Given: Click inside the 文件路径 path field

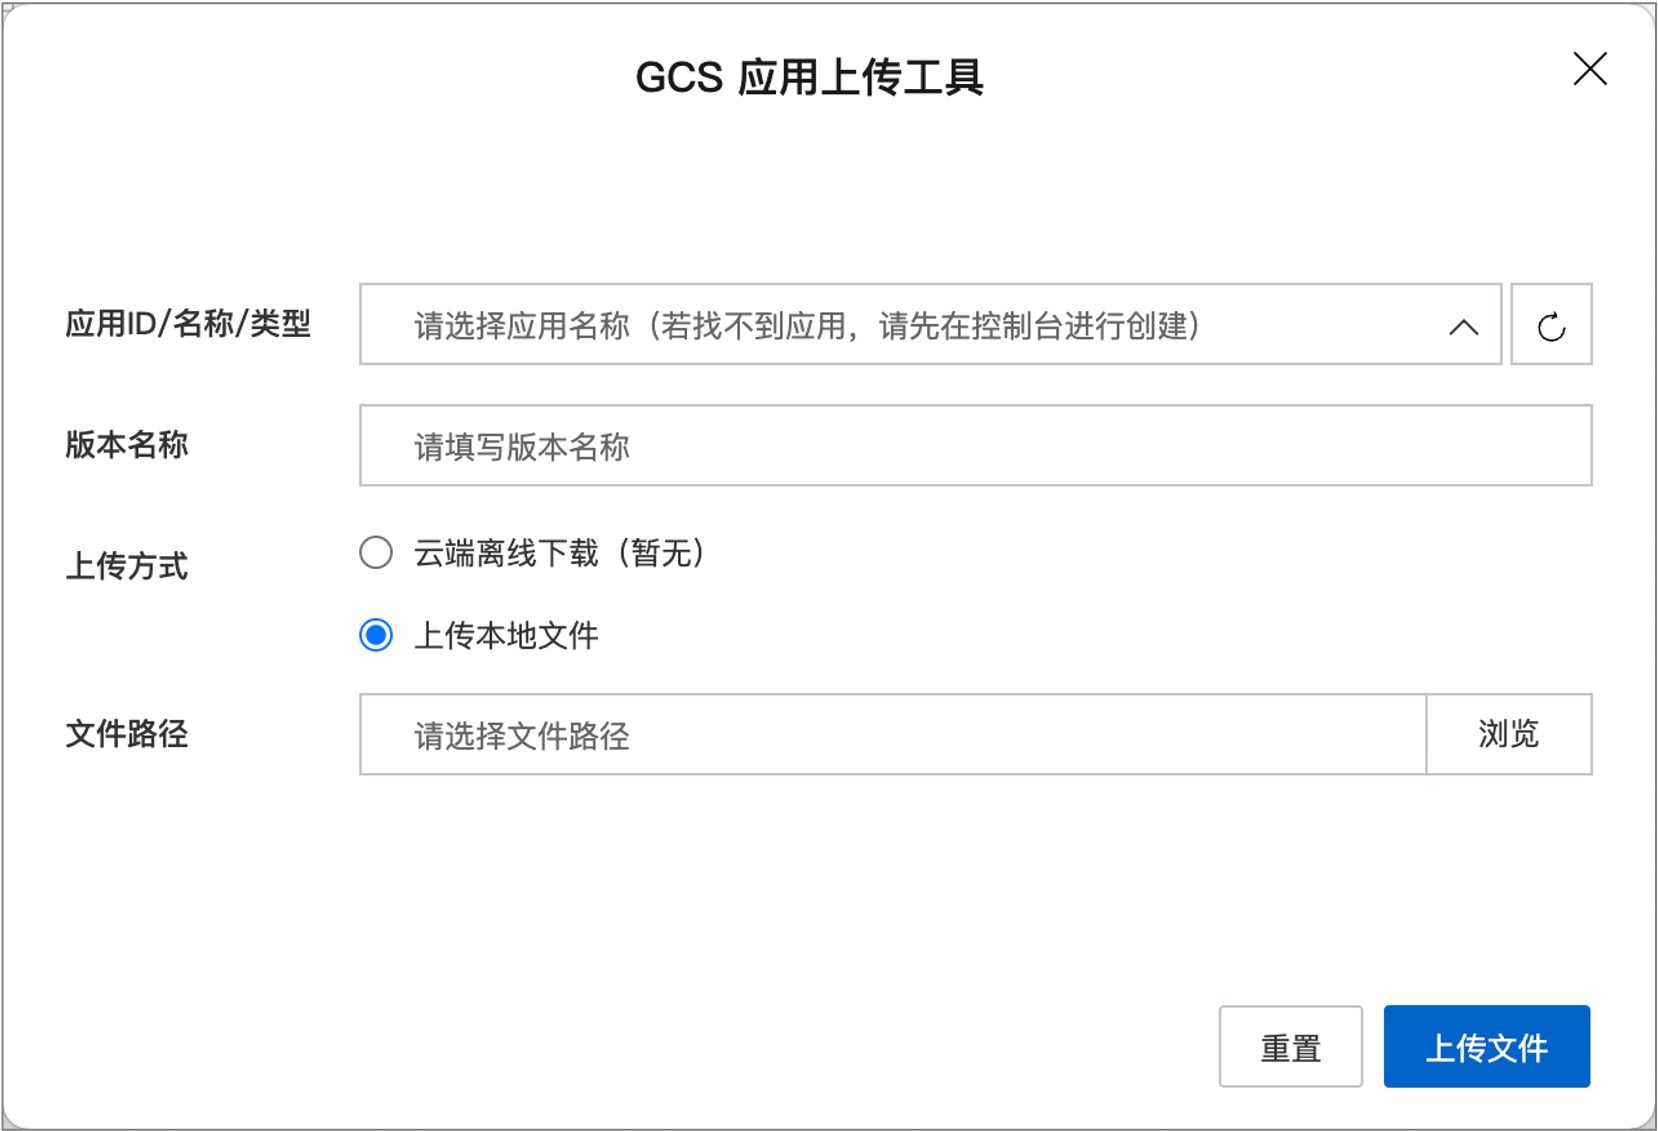Looking at the screenshot, I should (890, 734).
